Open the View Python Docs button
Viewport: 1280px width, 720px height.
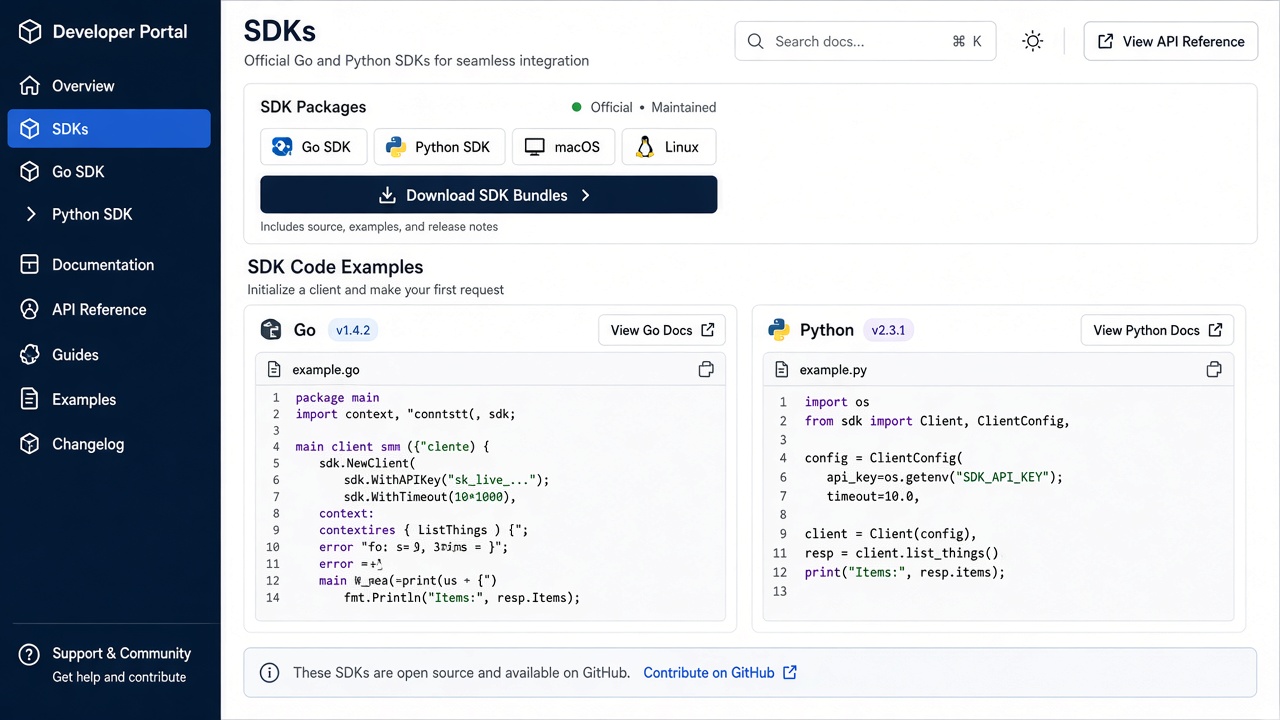click(1158, 330)
